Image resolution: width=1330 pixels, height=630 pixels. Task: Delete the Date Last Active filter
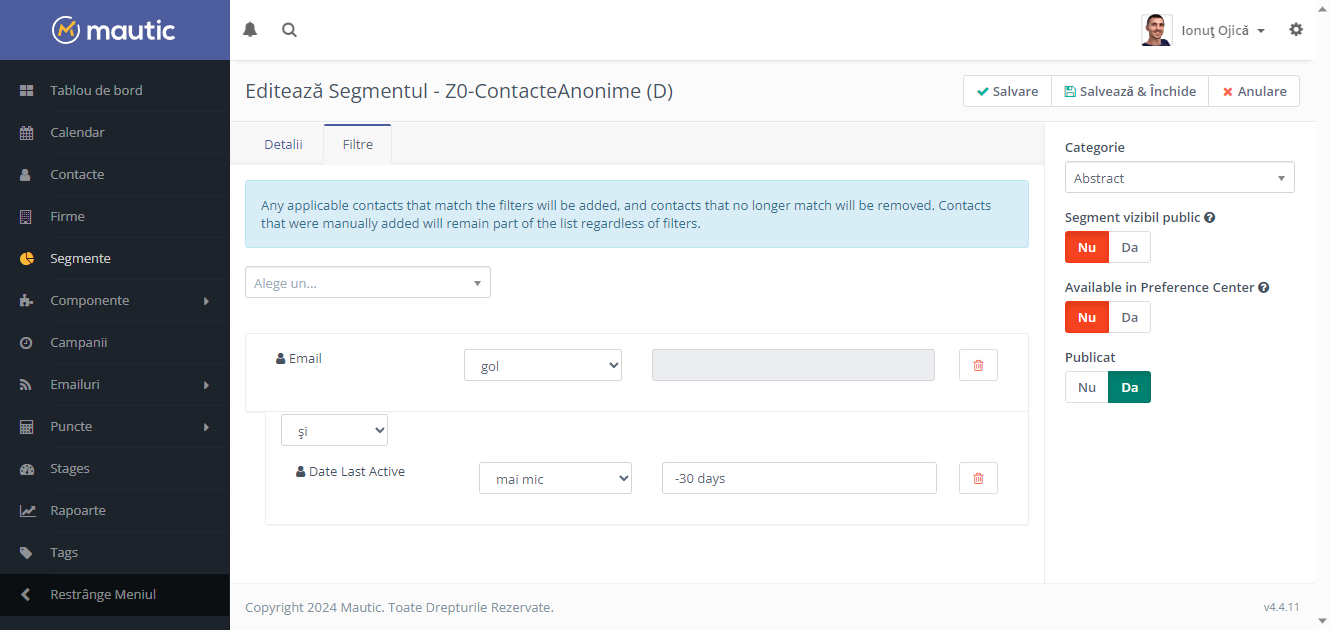click(x=978, y=478)
